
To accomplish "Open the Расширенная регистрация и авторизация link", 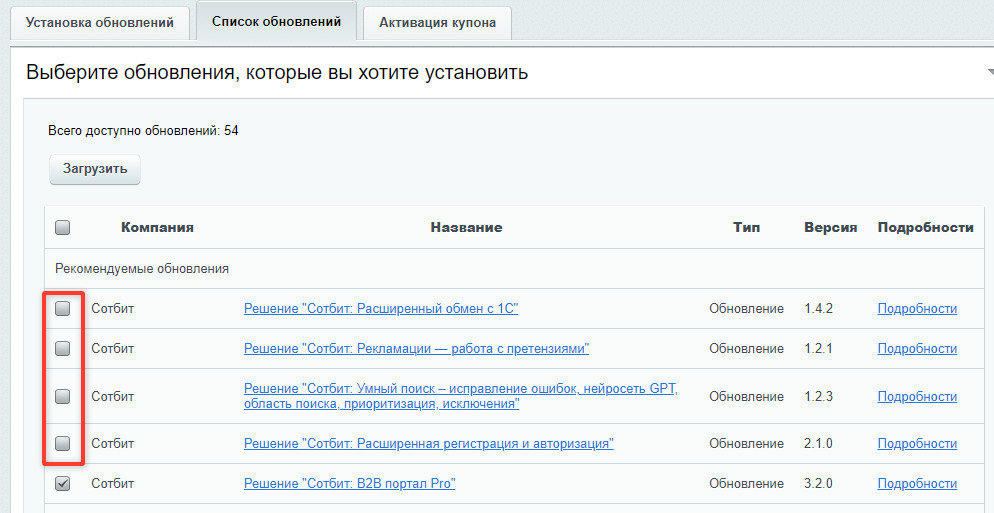I will point(429,443).
